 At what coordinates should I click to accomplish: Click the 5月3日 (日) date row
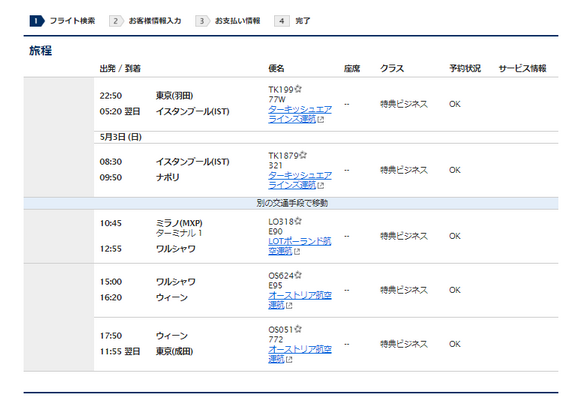pos(326,137)
